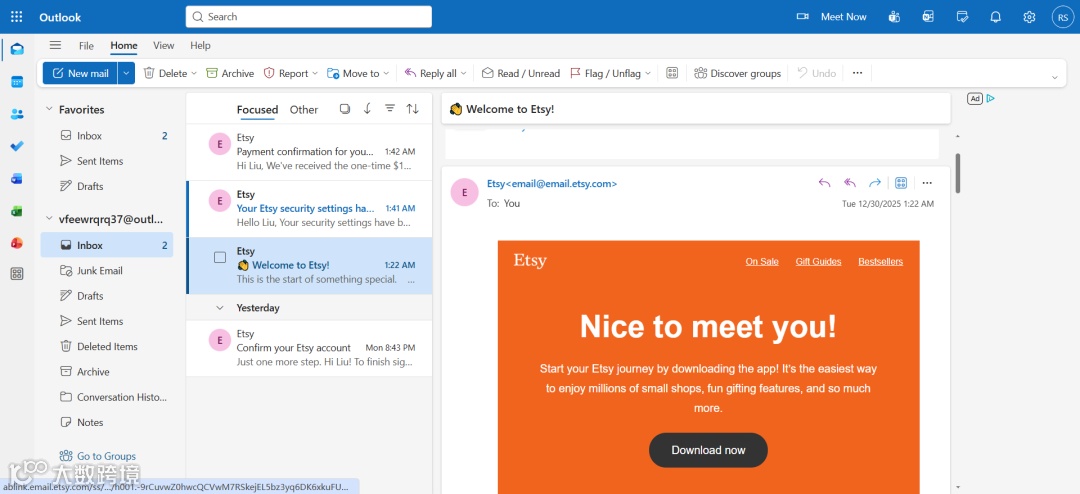Click Download now in the Etsy email
1080x494 pixels.
(x=708, y=450)
